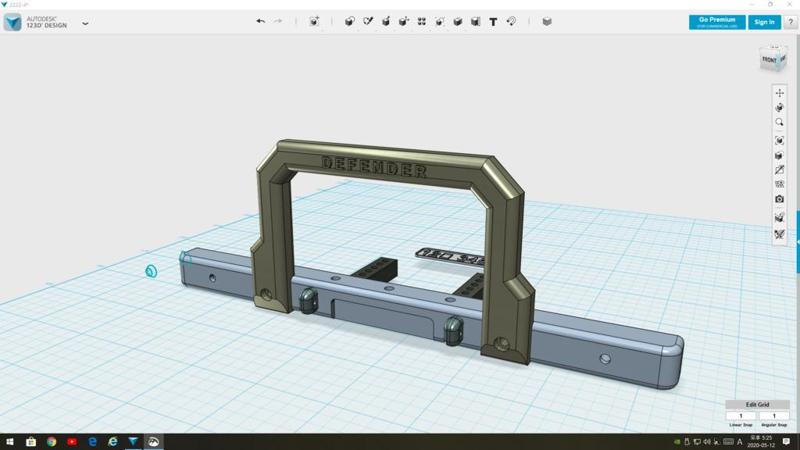Toggle solids and meshes visibility
The width and height of the screenshot is (800, 450).
780,218
